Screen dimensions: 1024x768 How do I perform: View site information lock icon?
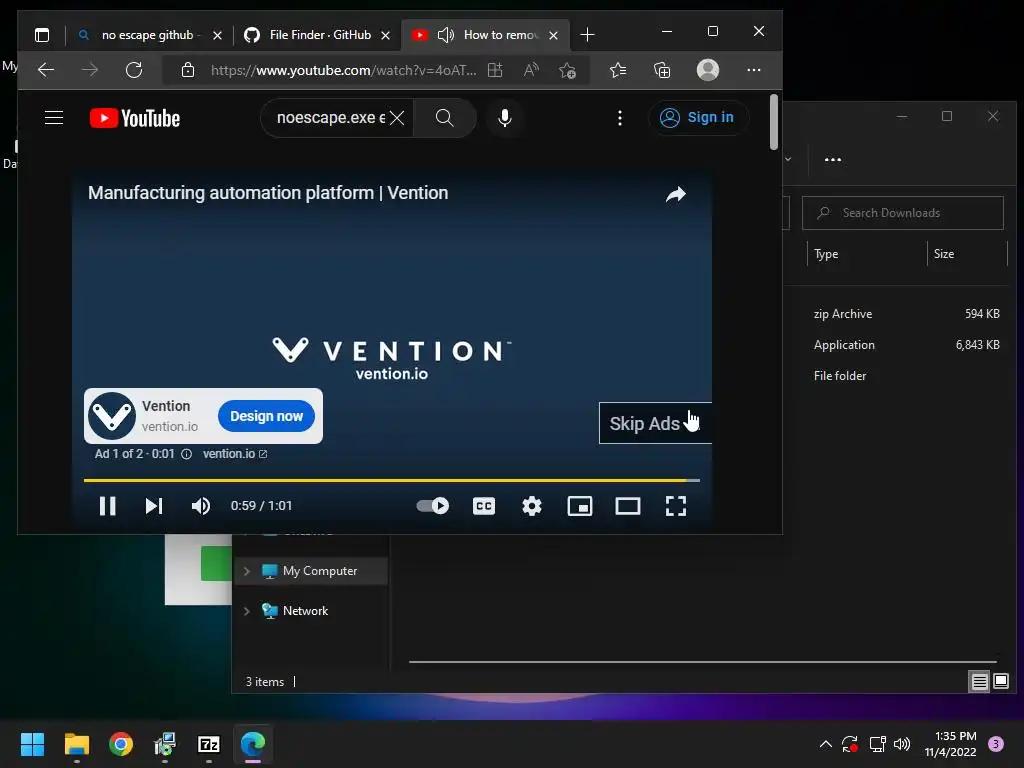(x=188, y=70)
